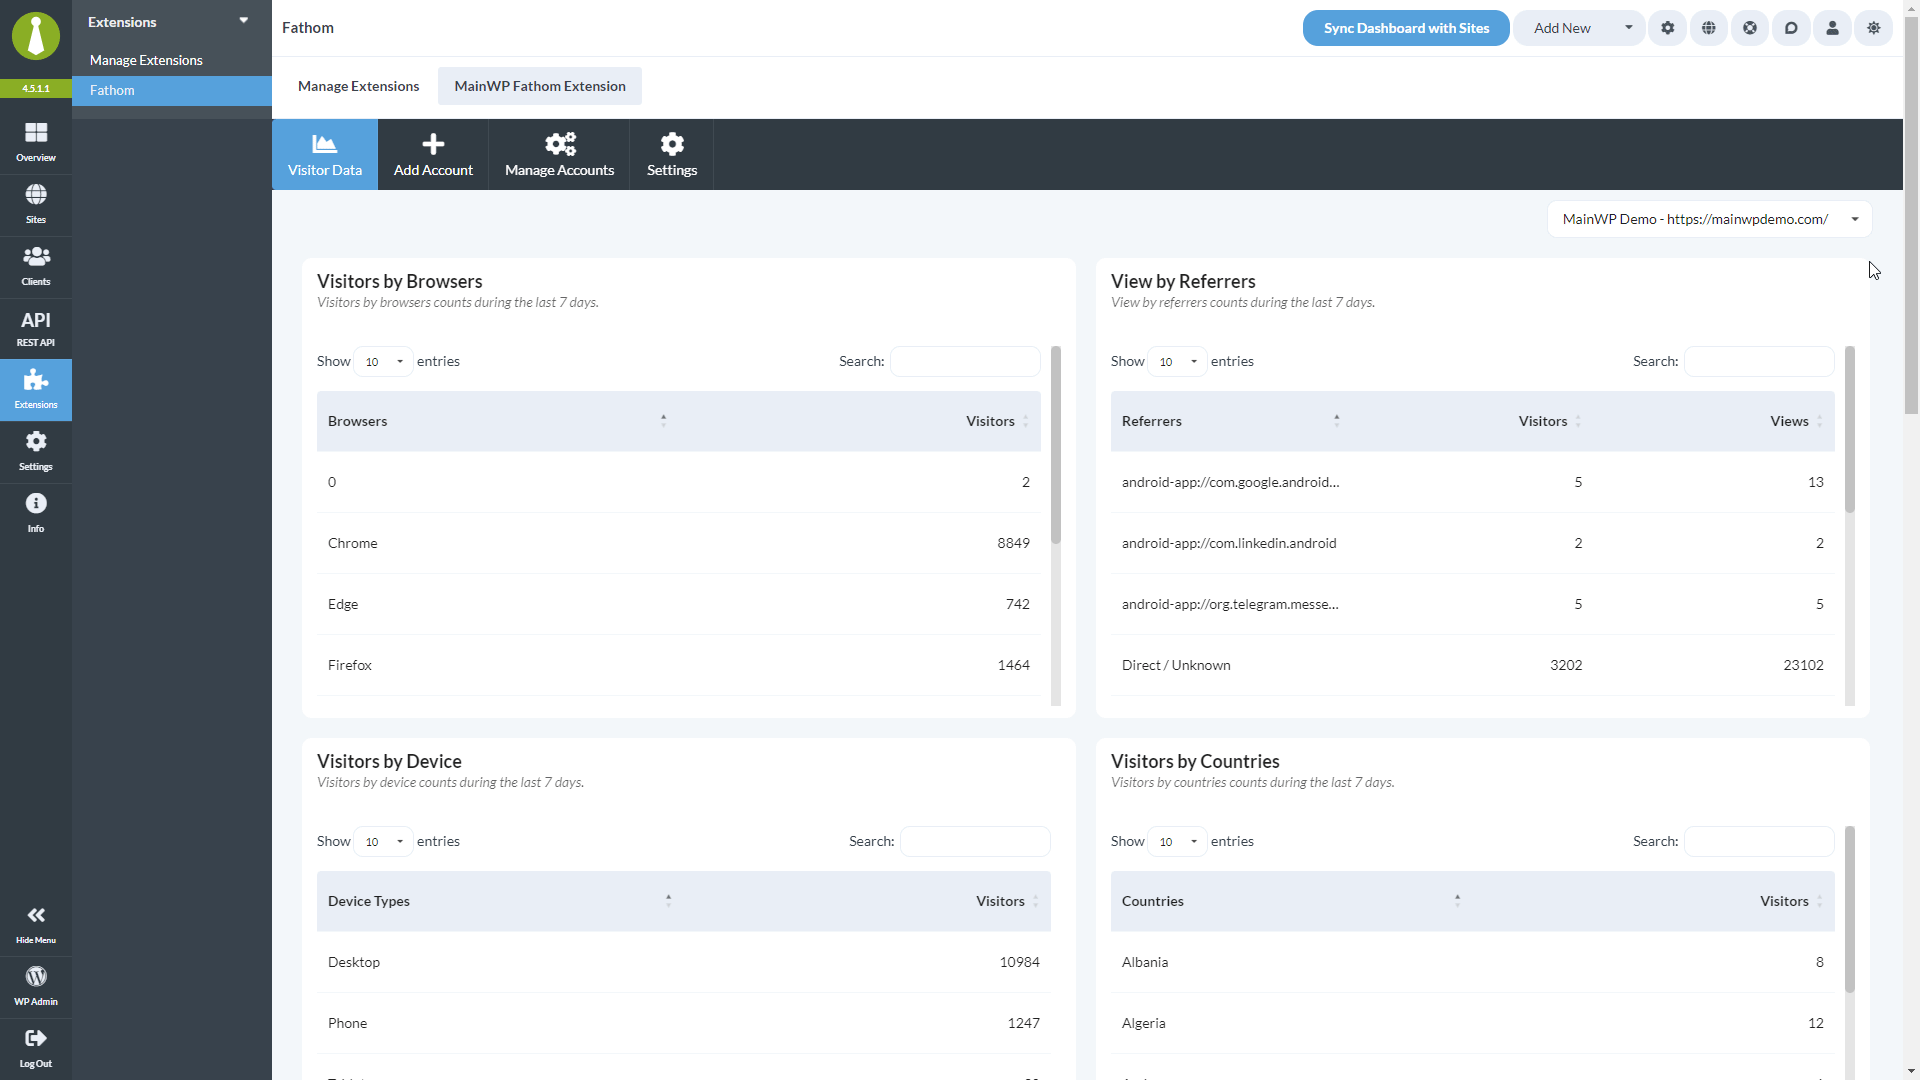Sort the Browsers column ascending

[x=663, y=420]
